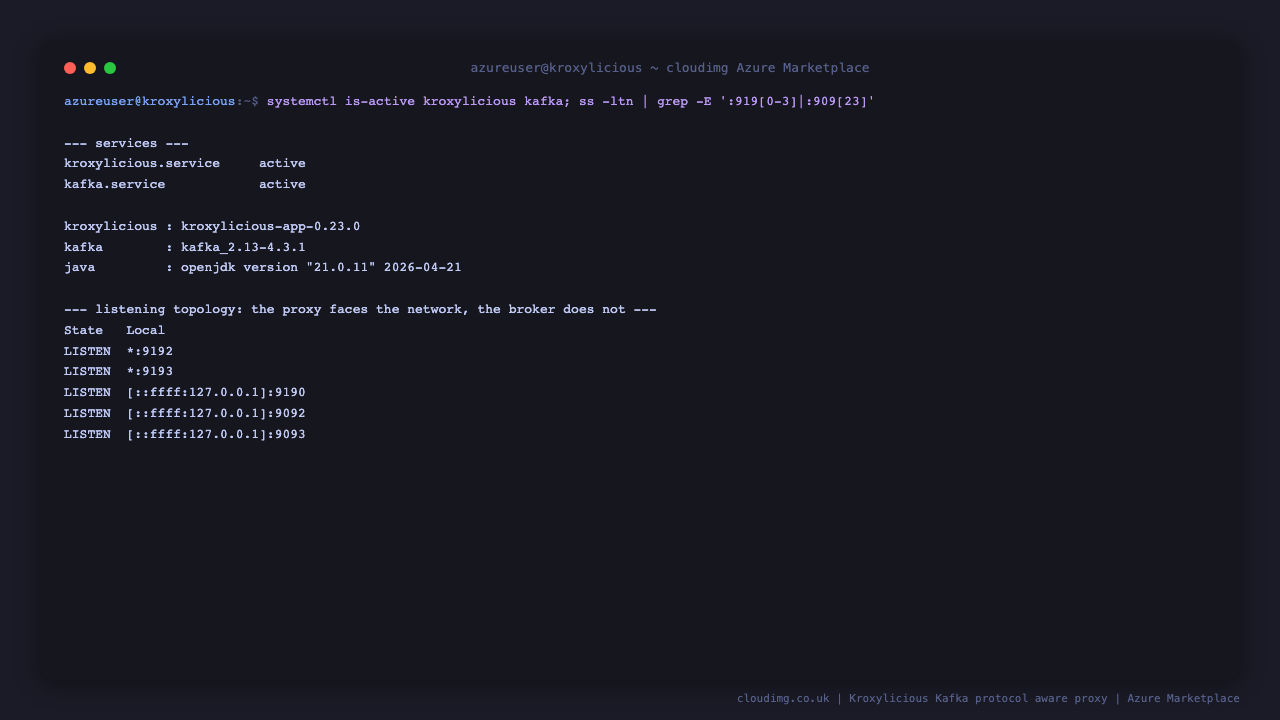Click the State column header
This screenshot has height=720, width=1280.
(x=83, y=330)
